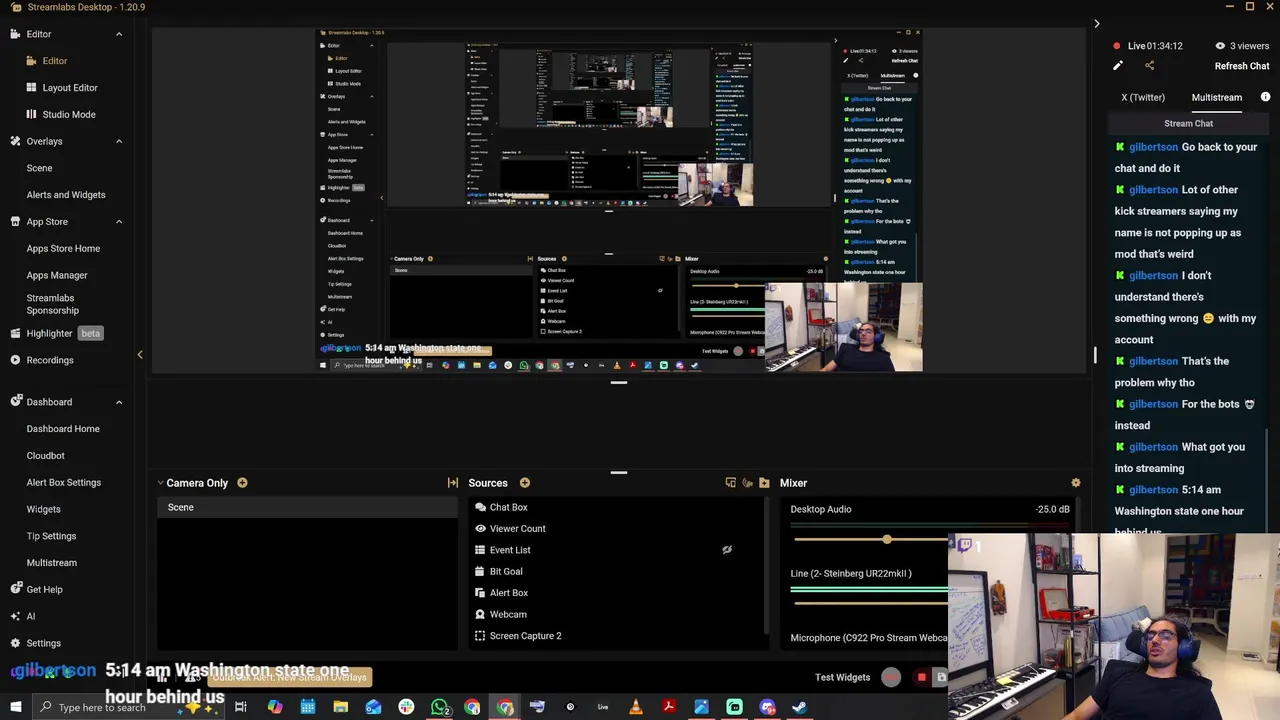The height and width of the screenshot is (720, 1280).
Task: Click the Chat Box source icon
Action: coord(480,507)
